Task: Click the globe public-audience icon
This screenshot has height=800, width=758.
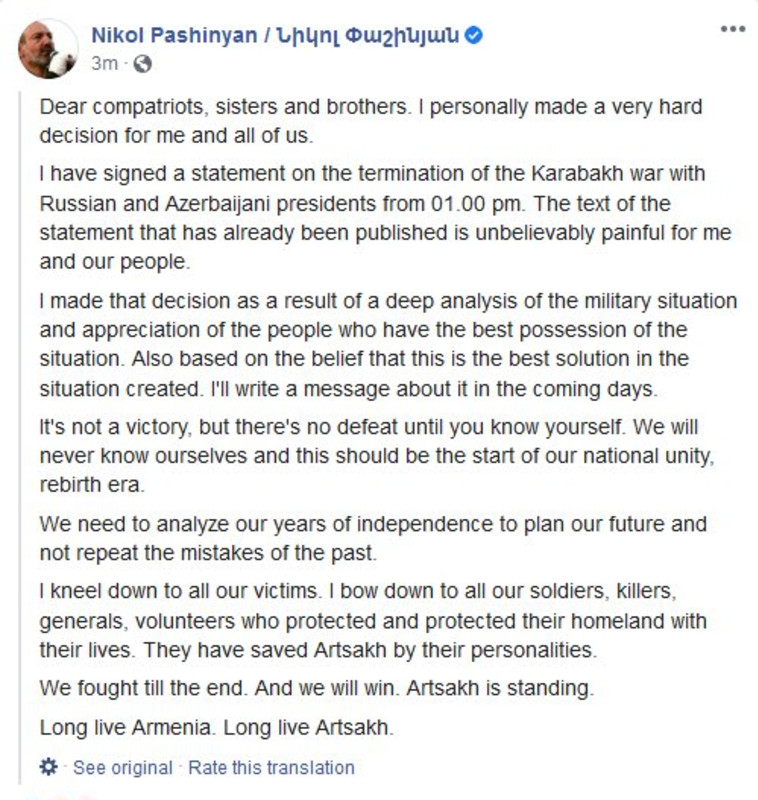Action: [142, 64]
